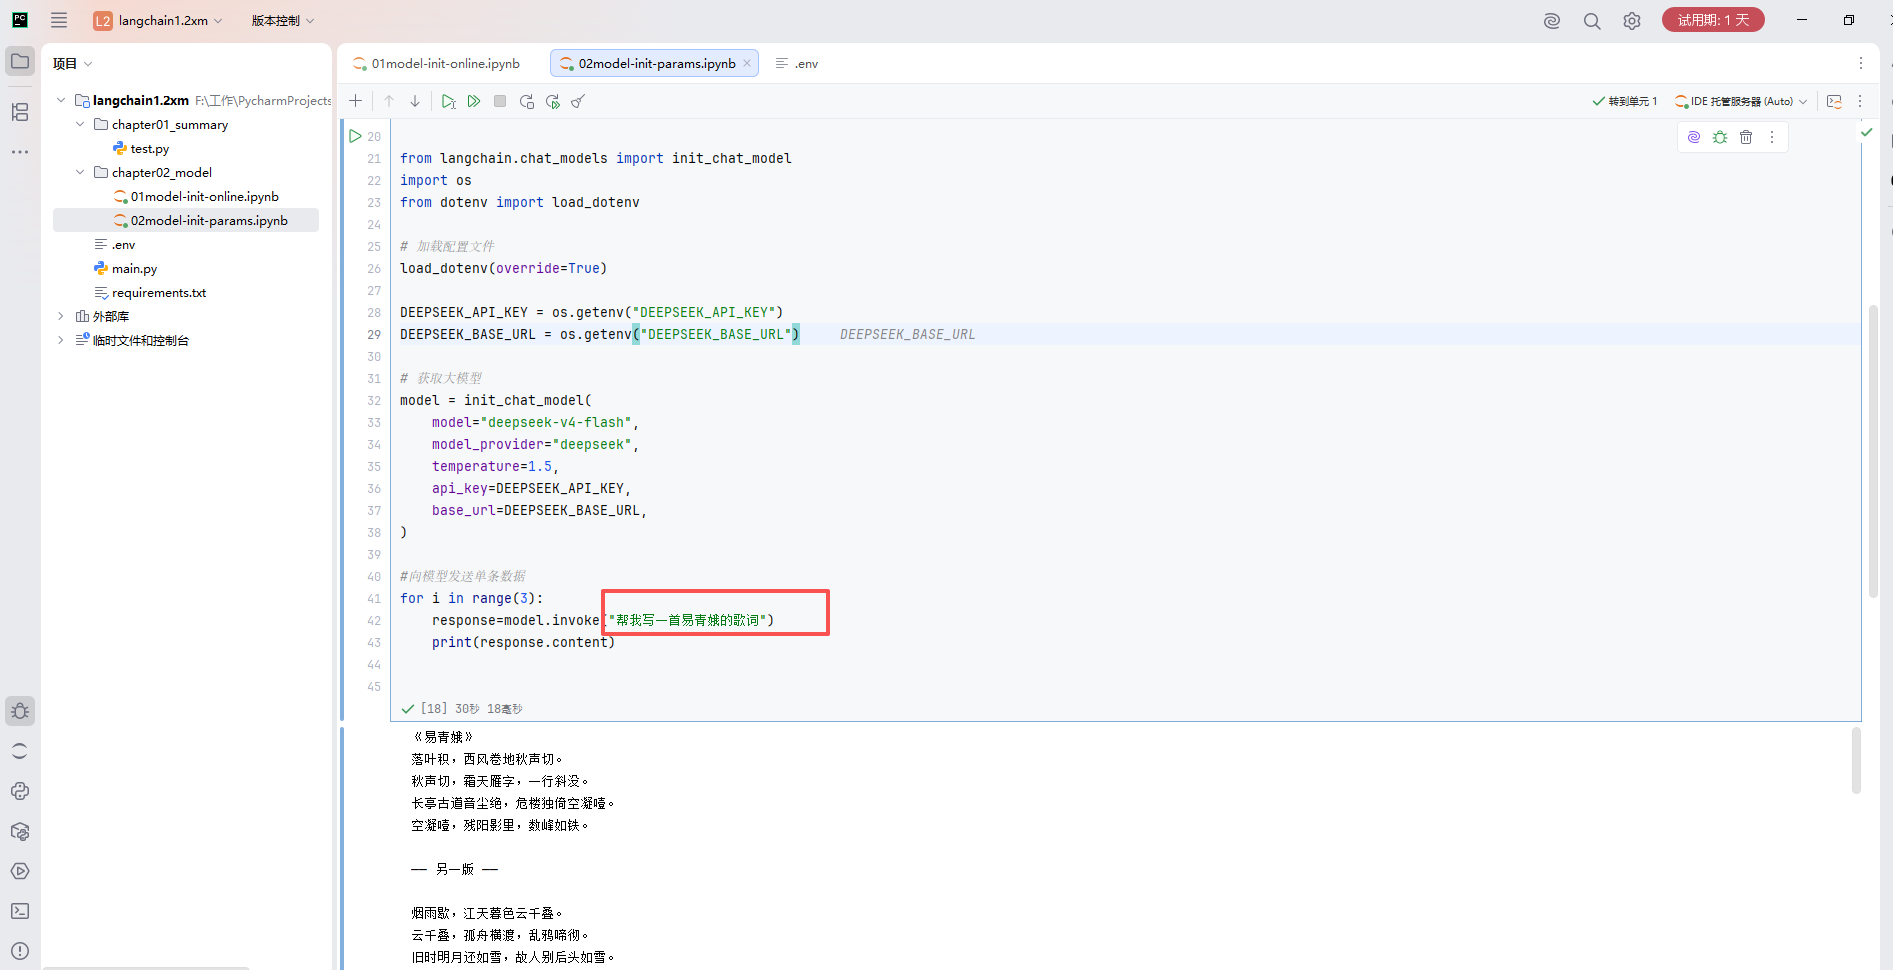
Task: Open the langchain1.2xm project dropdown
Action: point(158,20)
